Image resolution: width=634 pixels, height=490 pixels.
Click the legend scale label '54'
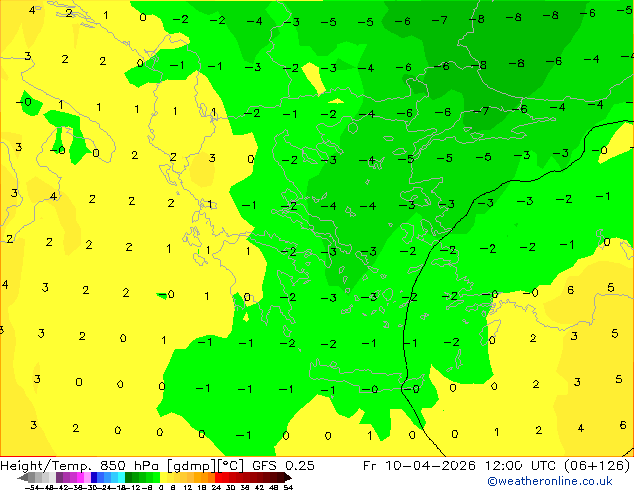point(288,487)
